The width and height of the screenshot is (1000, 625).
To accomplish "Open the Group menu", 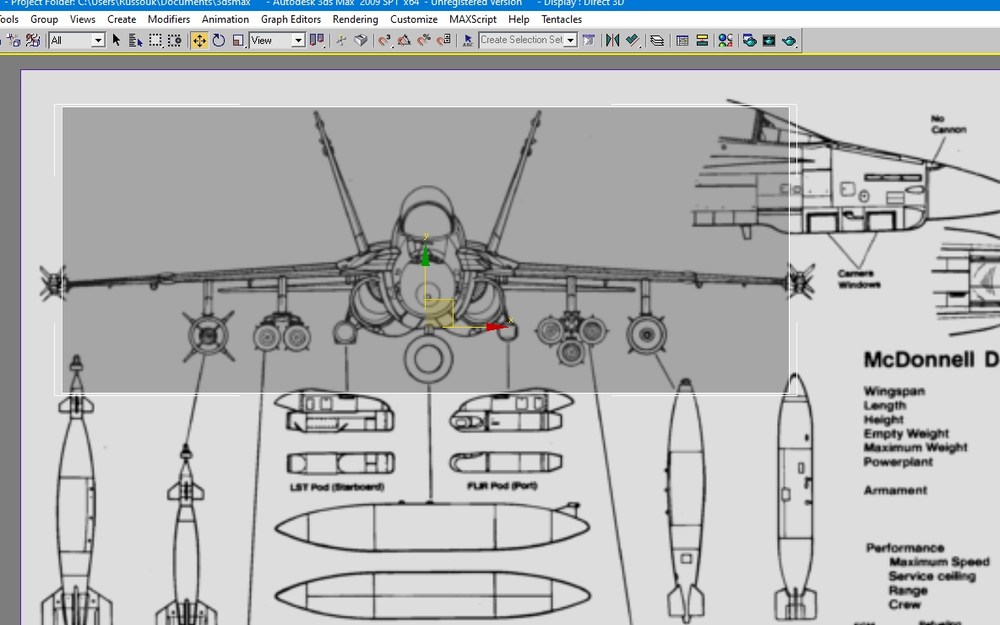I will (44, 19).
